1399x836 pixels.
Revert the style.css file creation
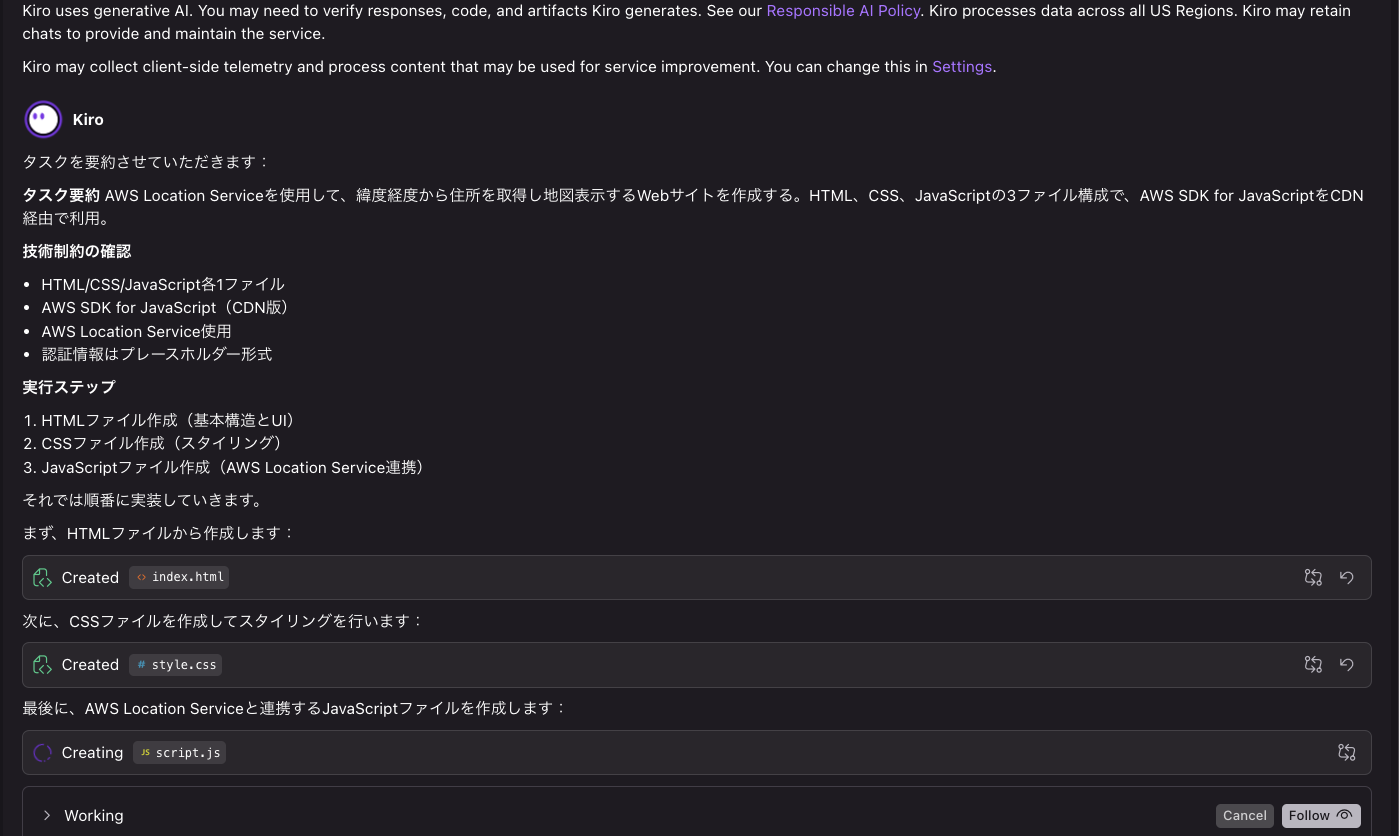click(1347, 664)
